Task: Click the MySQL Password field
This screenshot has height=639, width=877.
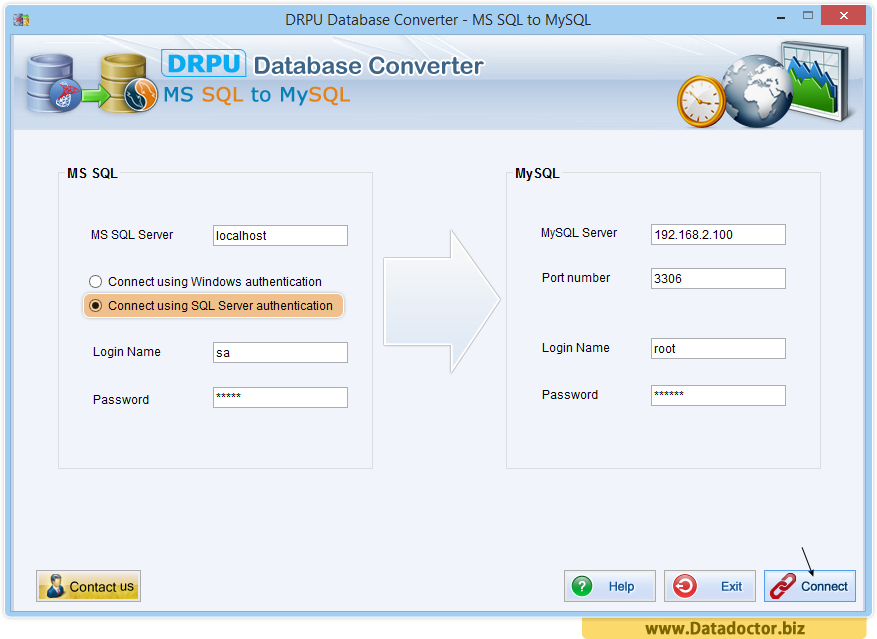Action: [718, 396]
